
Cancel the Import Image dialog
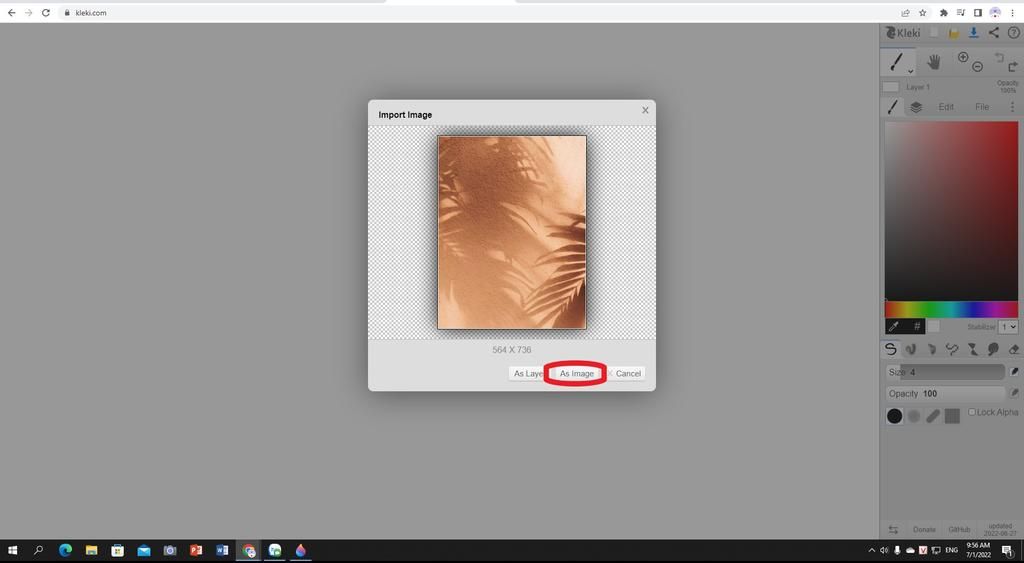[x=626, y=374]
